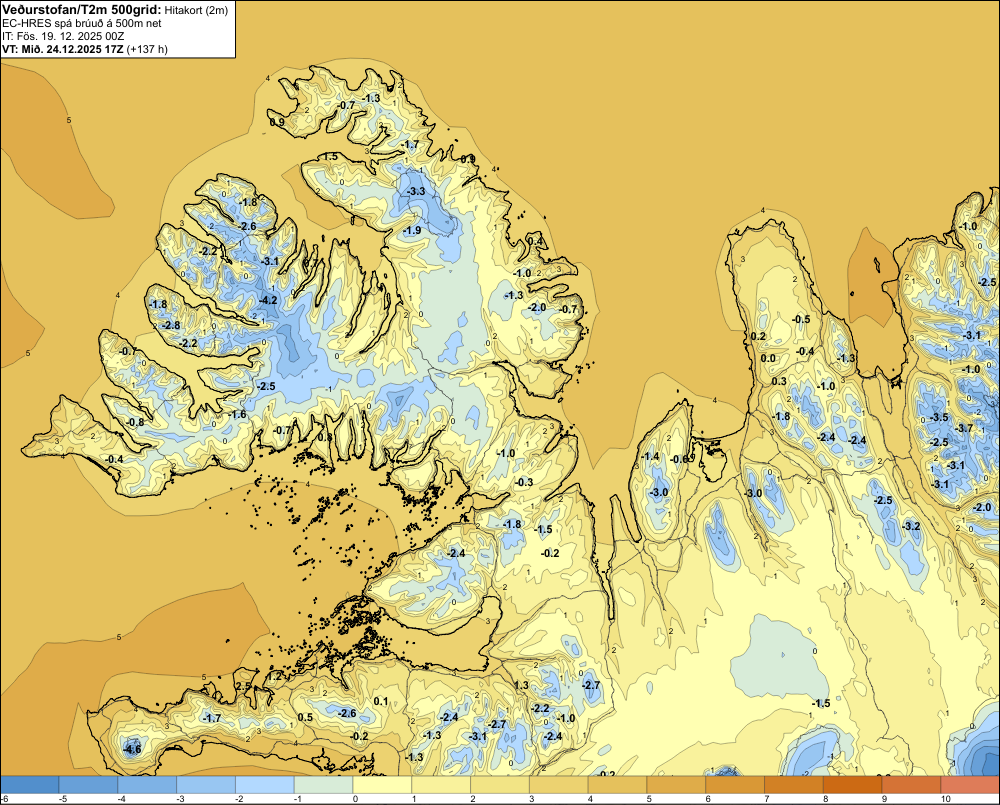1000x805 pixels.
Task: Click the '-2.8' temperature value
Action: coord(171,325)
